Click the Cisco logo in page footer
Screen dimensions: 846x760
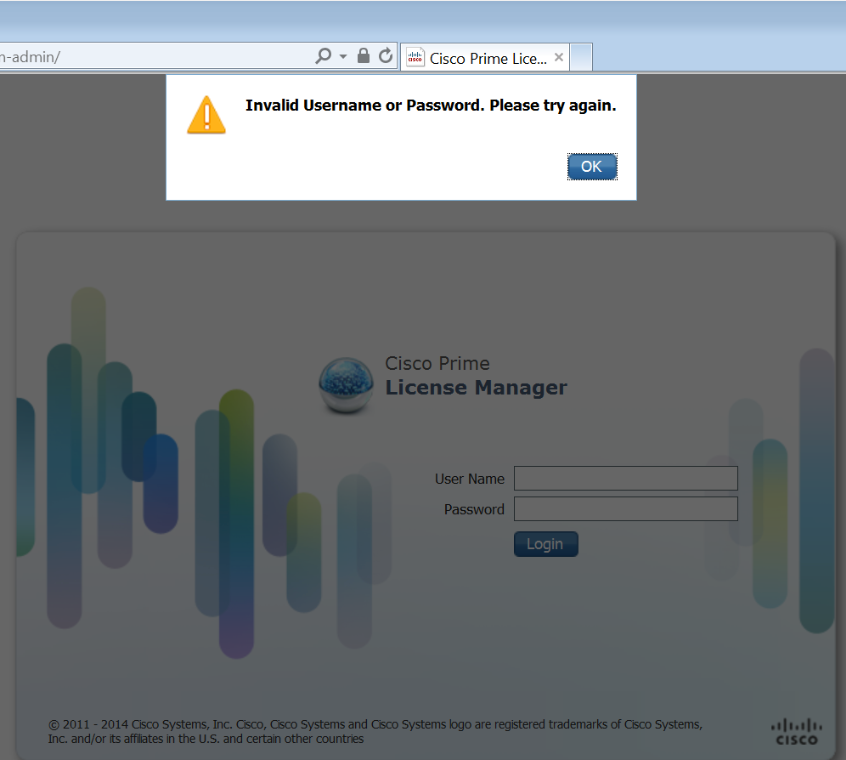tap(797, 732)
